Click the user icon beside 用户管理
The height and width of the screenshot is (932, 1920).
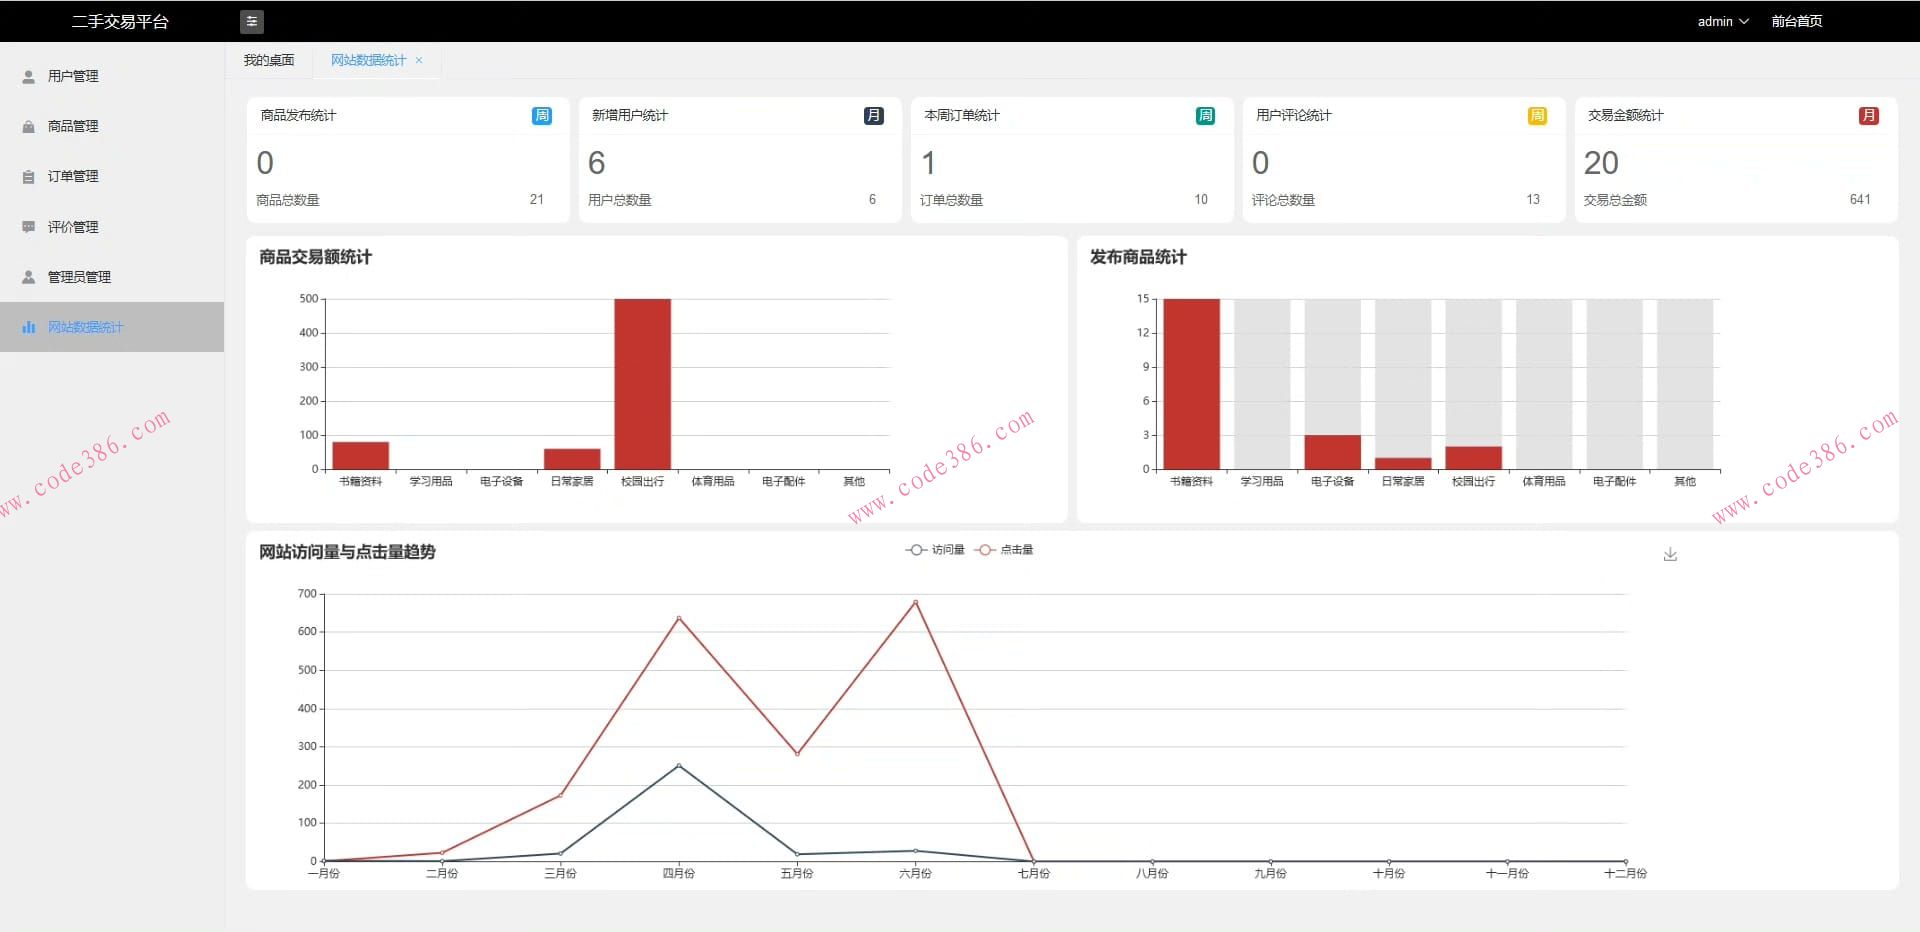click(x=29, y=76)
